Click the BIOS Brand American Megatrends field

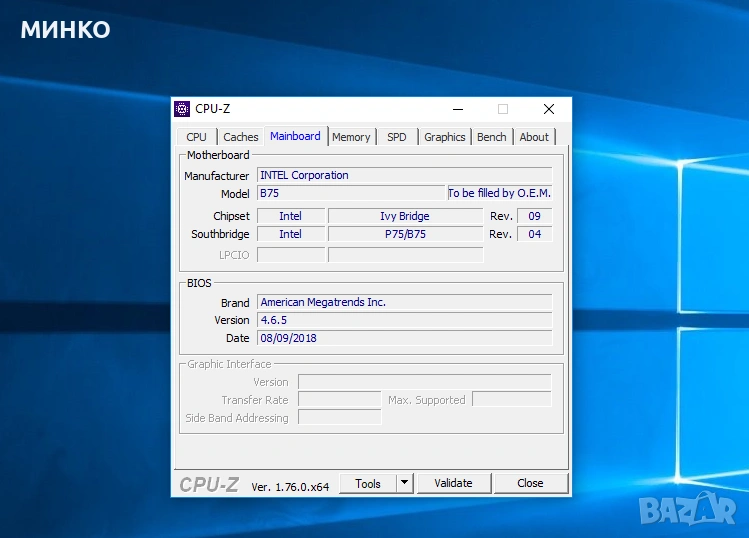tap(404, 302)
